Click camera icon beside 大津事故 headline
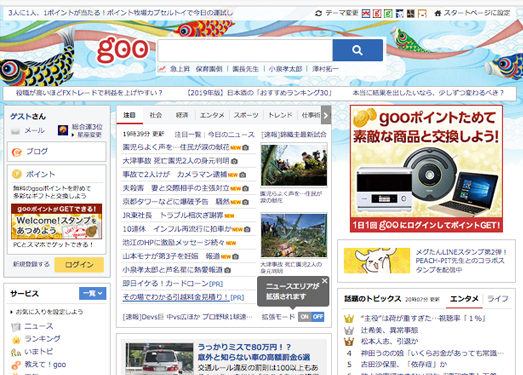The height and width of the screenshot is (375, 523). coord(234,161)
